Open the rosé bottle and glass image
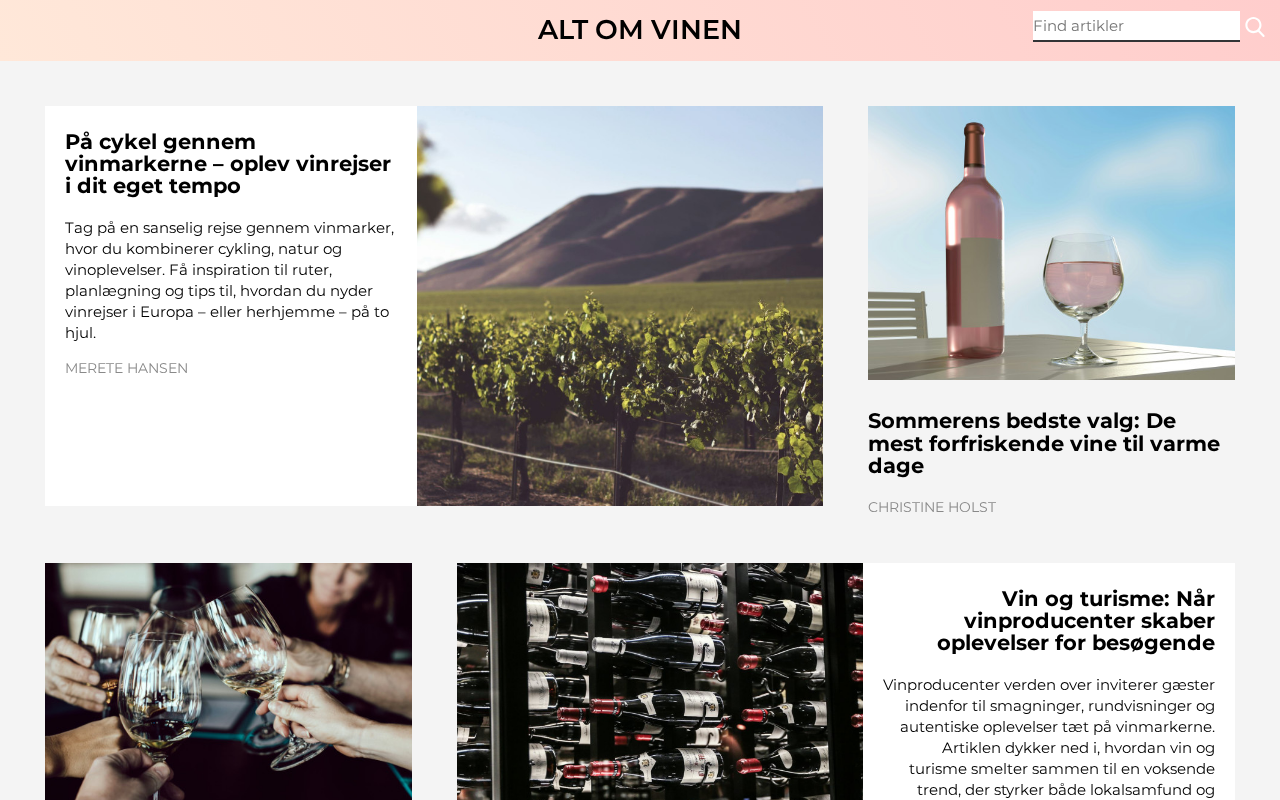 [1051, 243]
